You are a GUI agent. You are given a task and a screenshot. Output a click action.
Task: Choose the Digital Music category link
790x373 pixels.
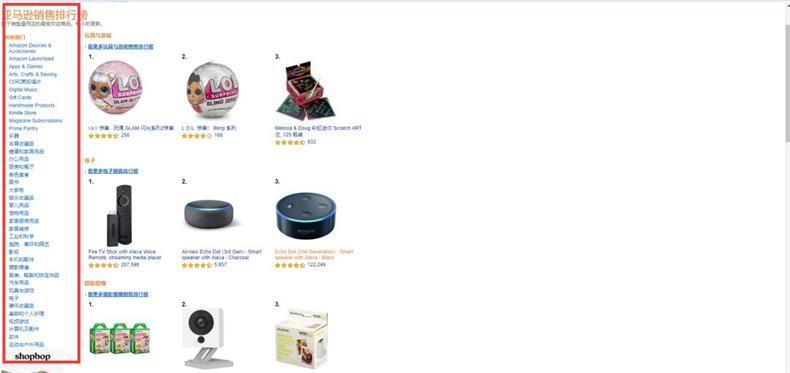23,90
